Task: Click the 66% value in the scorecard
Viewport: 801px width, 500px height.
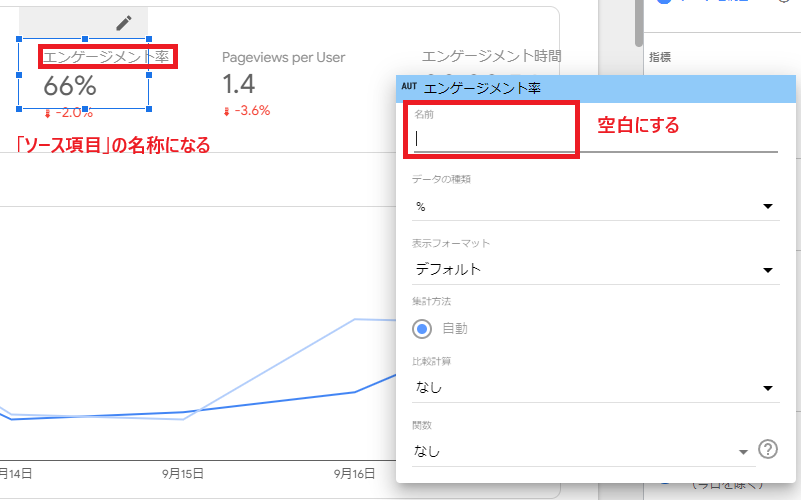Action: (x=70, y=87)
